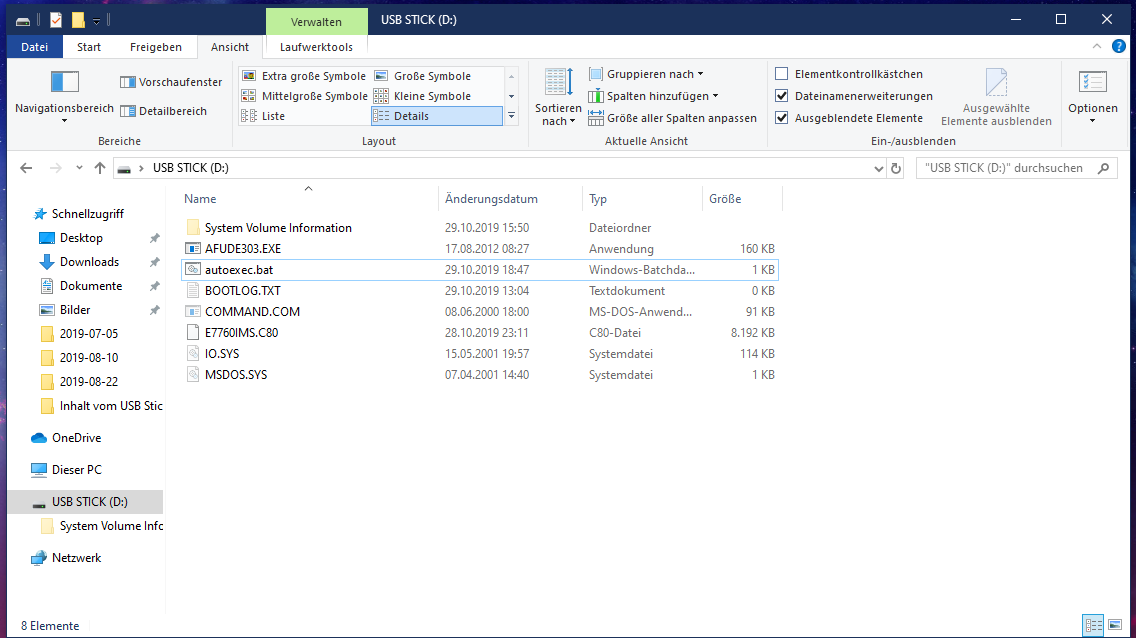Image resolution: width=1136 pixels, height=638 pixels.
Task: Collapse the ribbon with the chevron
Action: pyautogui.click(x=1097, y=46)
